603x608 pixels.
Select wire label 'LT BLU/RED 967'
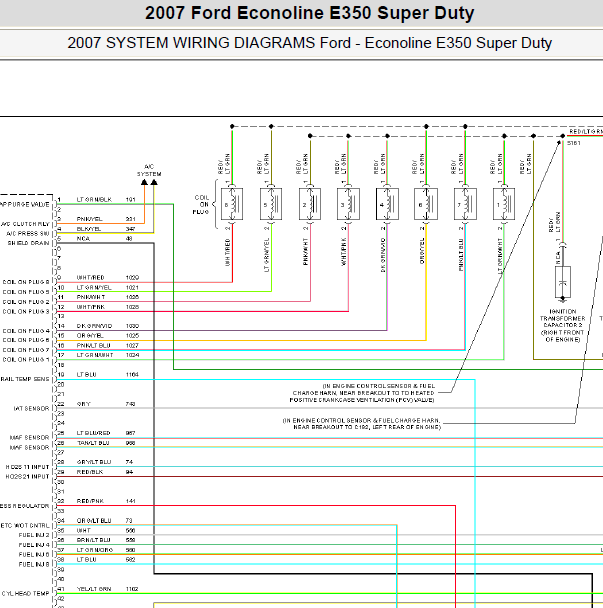pyautogui.click(x=106, y=433)
